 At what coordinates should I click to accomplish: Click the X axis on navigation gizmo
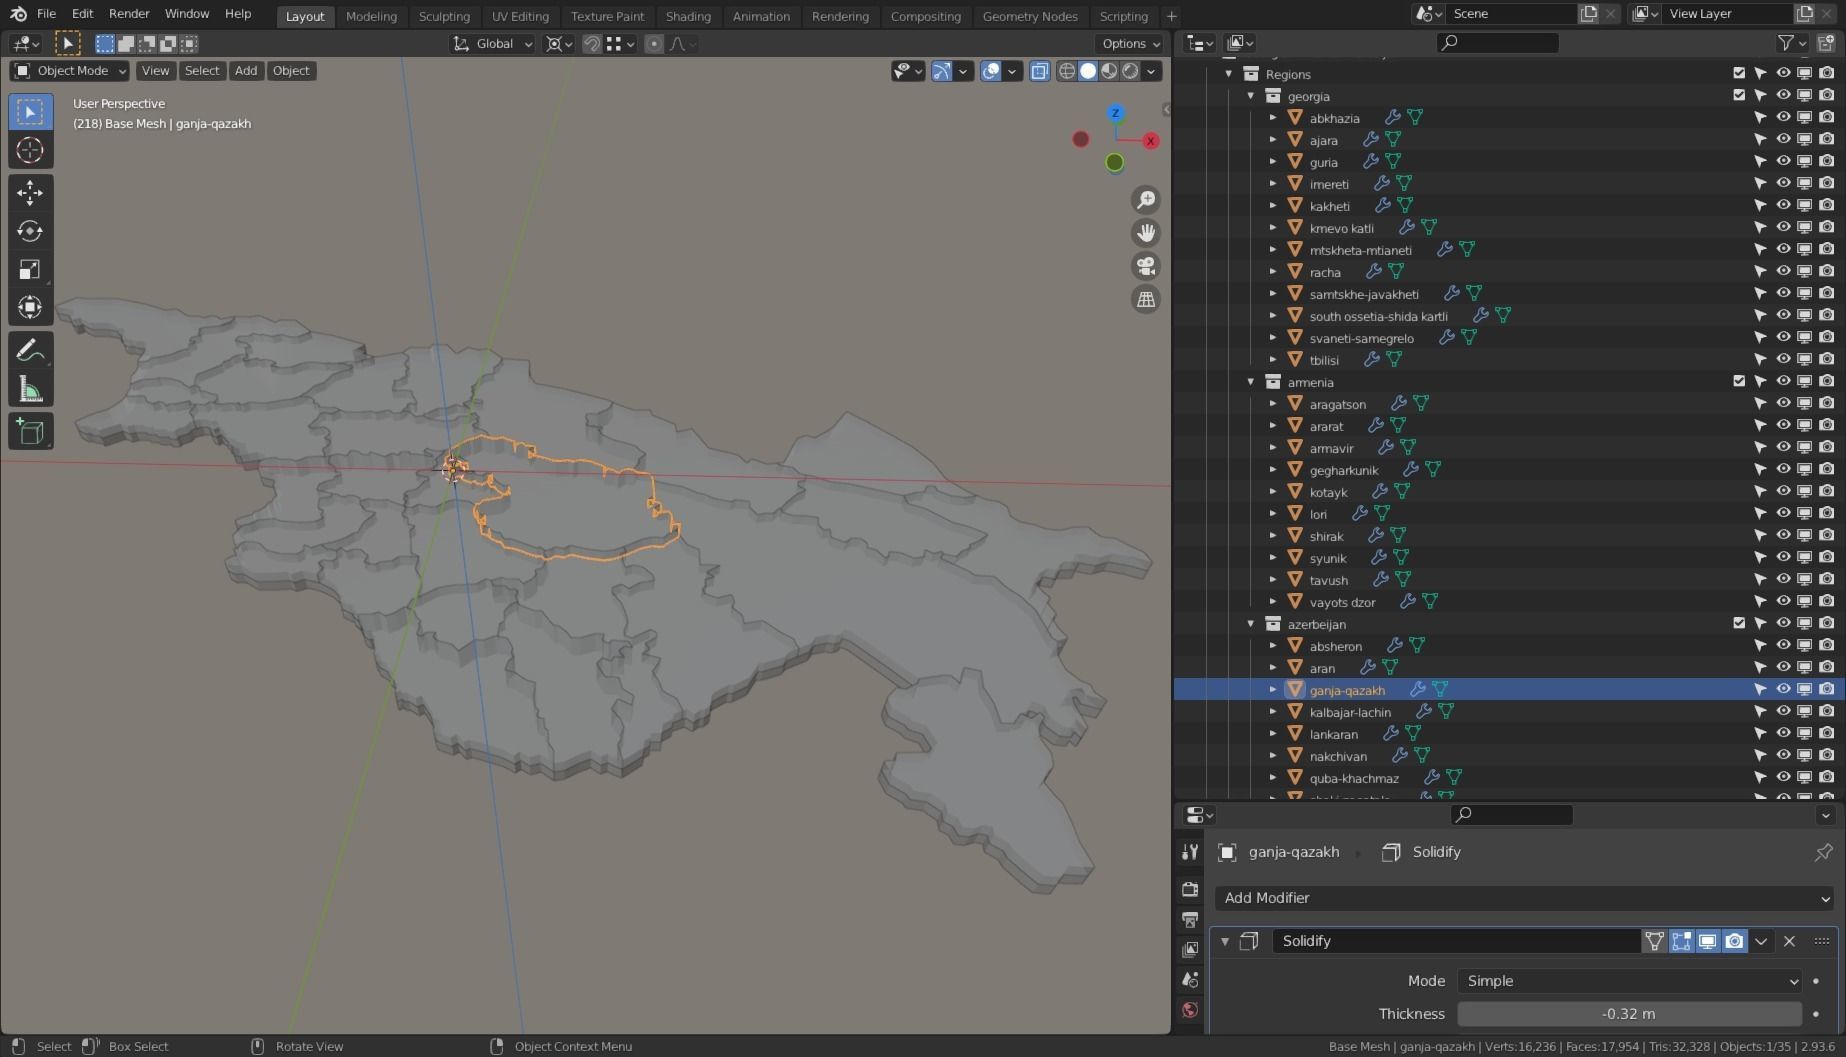point(1151,141)
